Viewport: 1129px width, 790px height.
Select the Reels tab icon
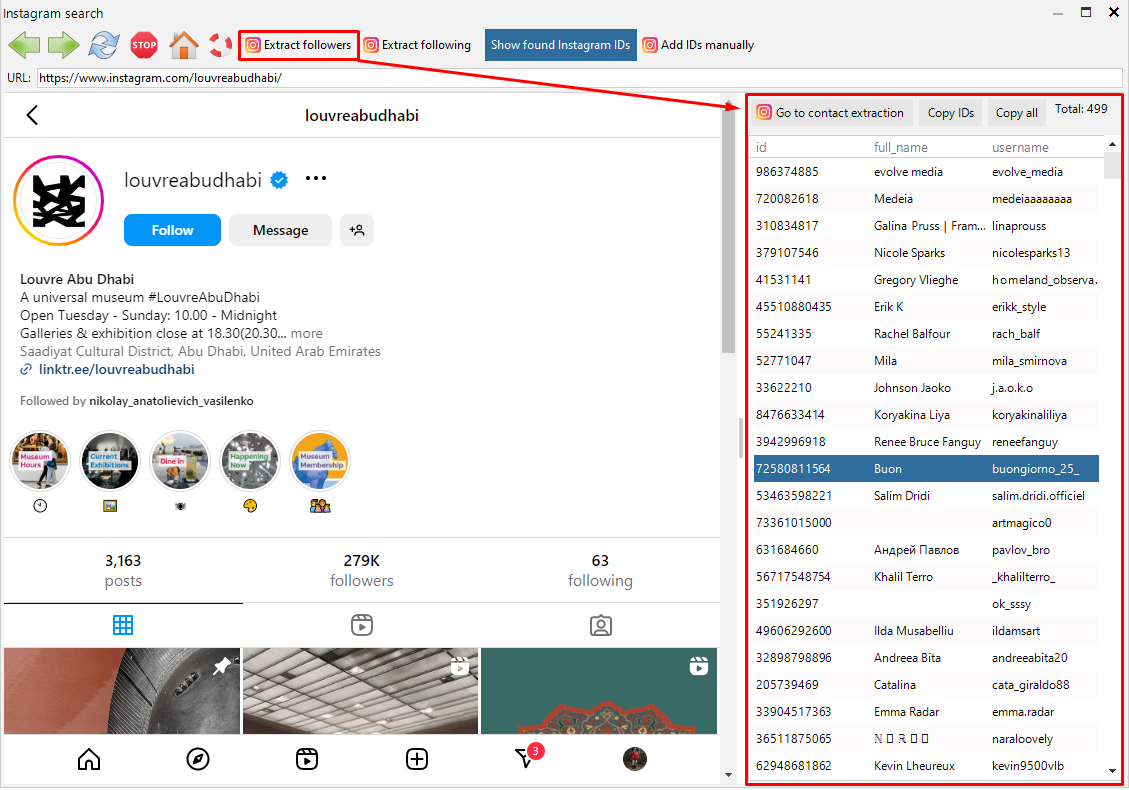click(x=361, y=625)
